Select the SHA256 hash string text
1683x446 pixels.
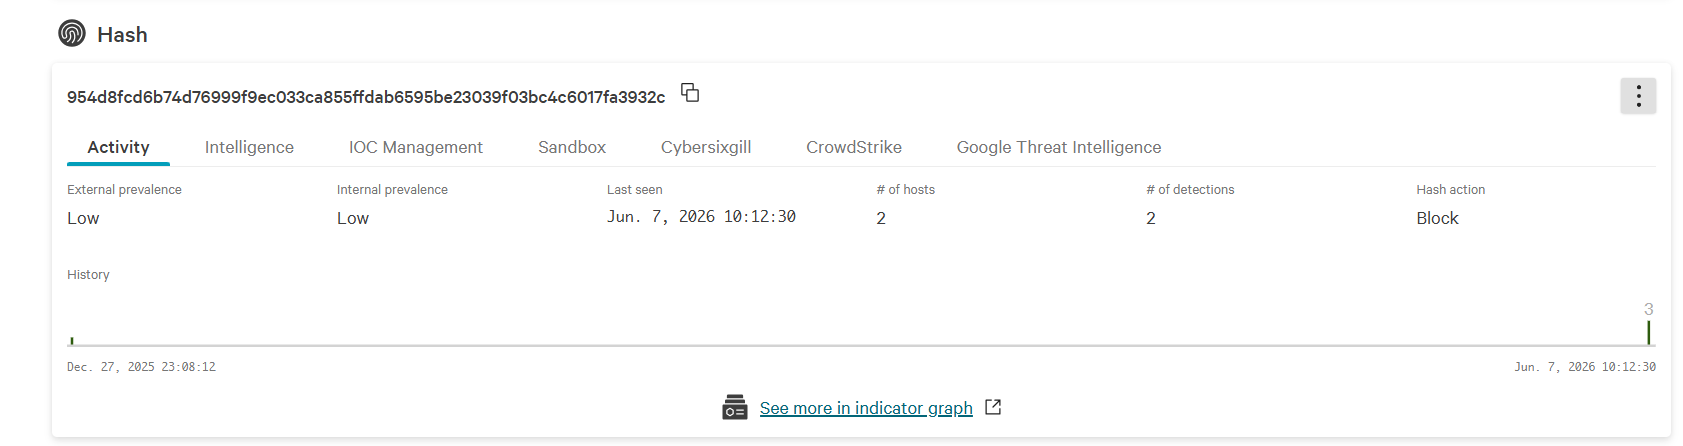click(x=366, y=97)
